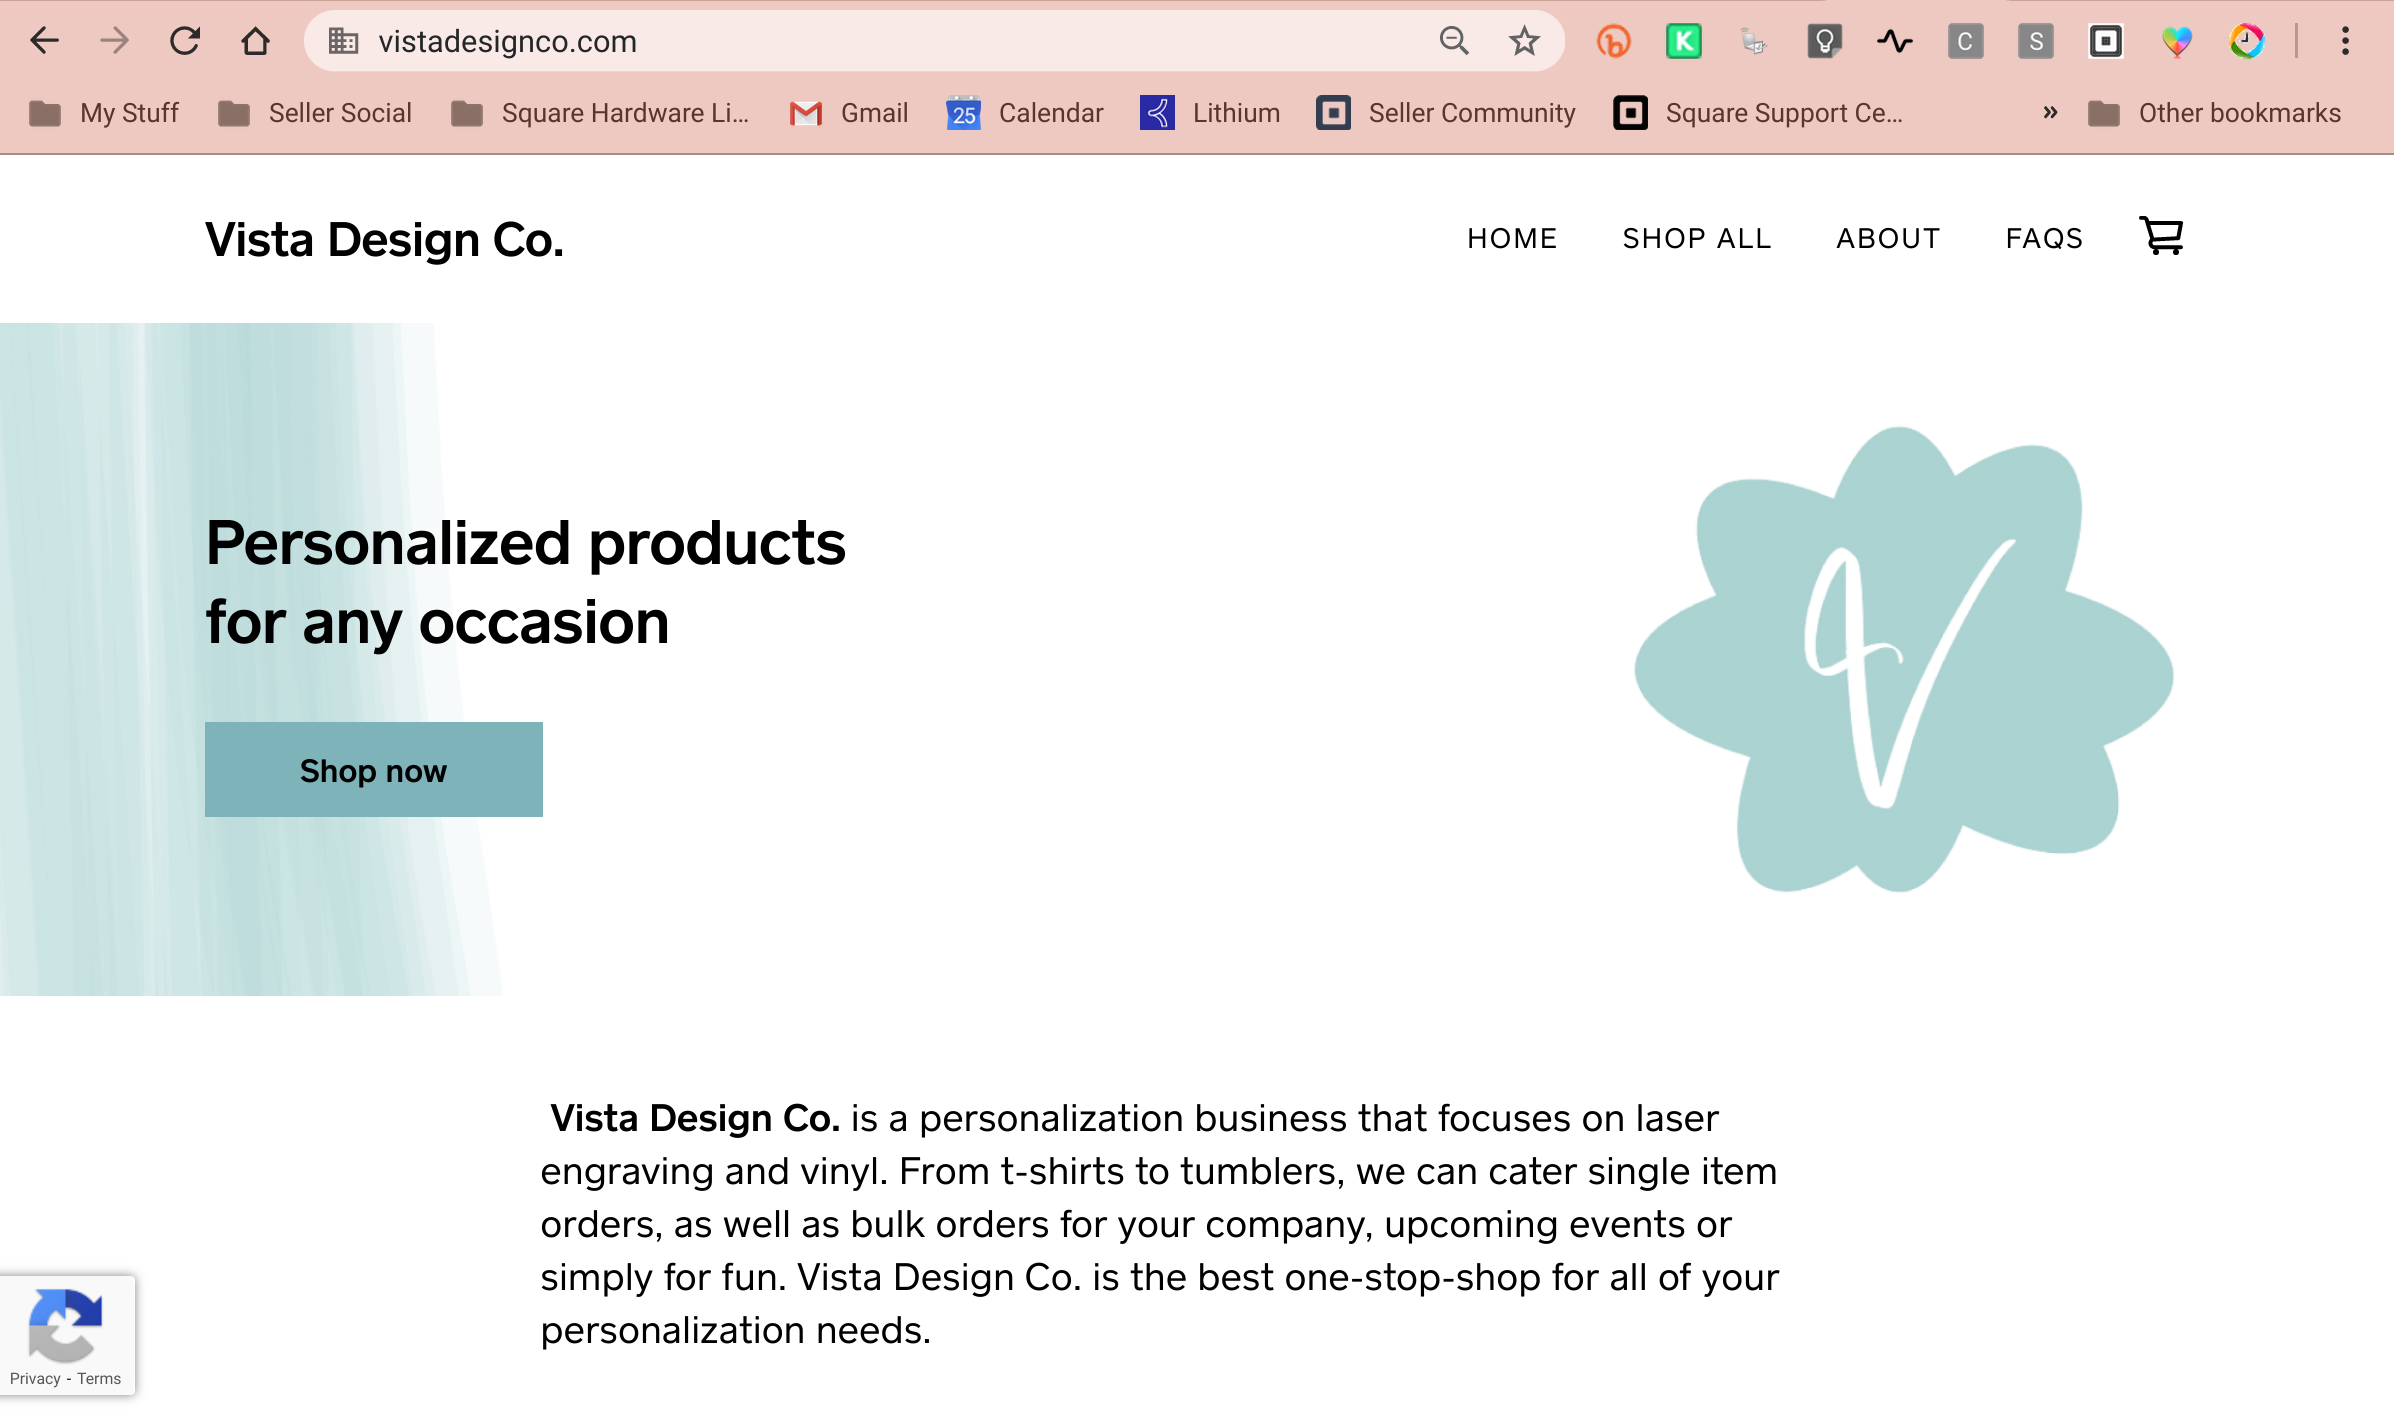The height and width of the screenshot is (1422, 2394).
Task: Open the ABOUT page
Action: click(x=1888, y=239)
